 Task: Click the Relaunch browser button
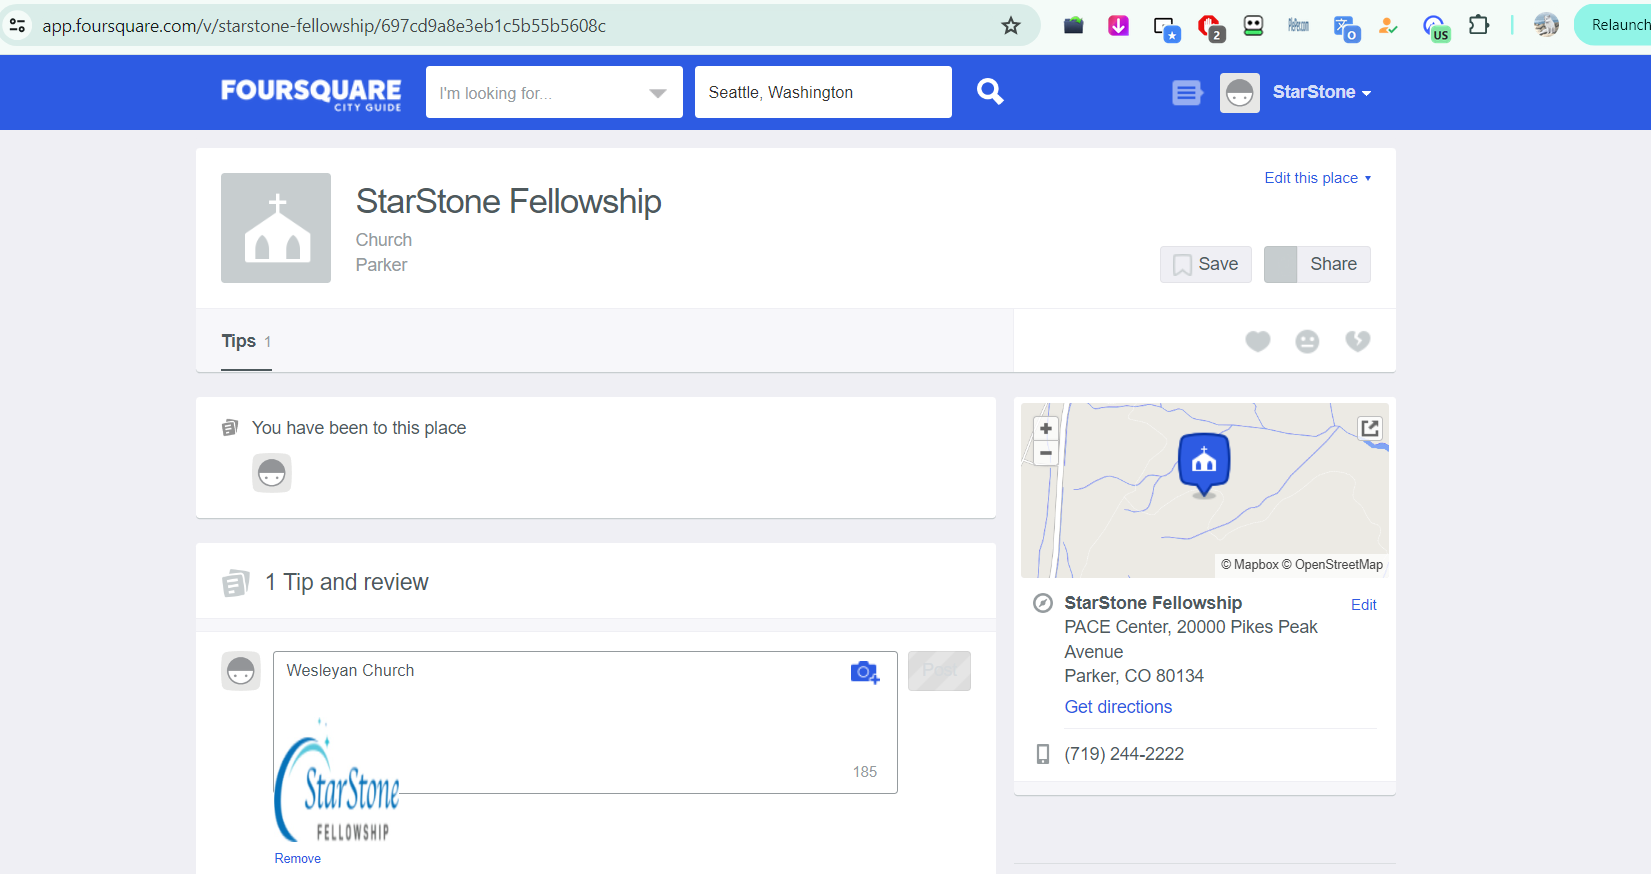click(1613, 25)
